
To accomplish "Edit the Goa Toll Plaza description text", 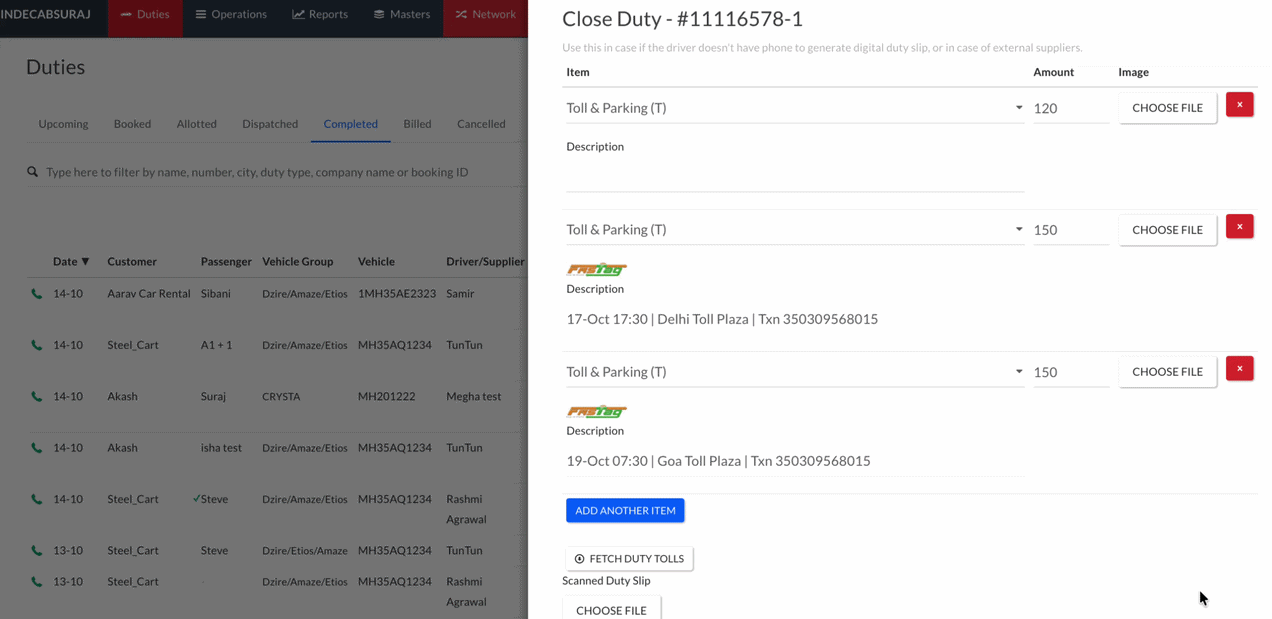I will [x=795, y=461].
